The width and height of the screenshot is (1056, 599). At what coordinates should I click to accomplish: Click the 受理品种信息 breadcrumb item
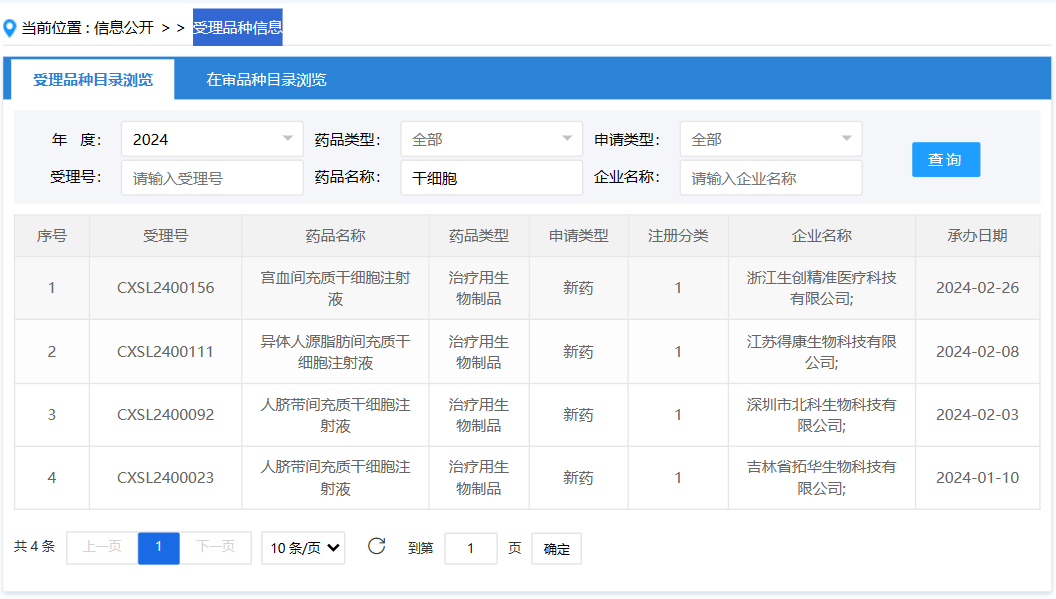238,27
